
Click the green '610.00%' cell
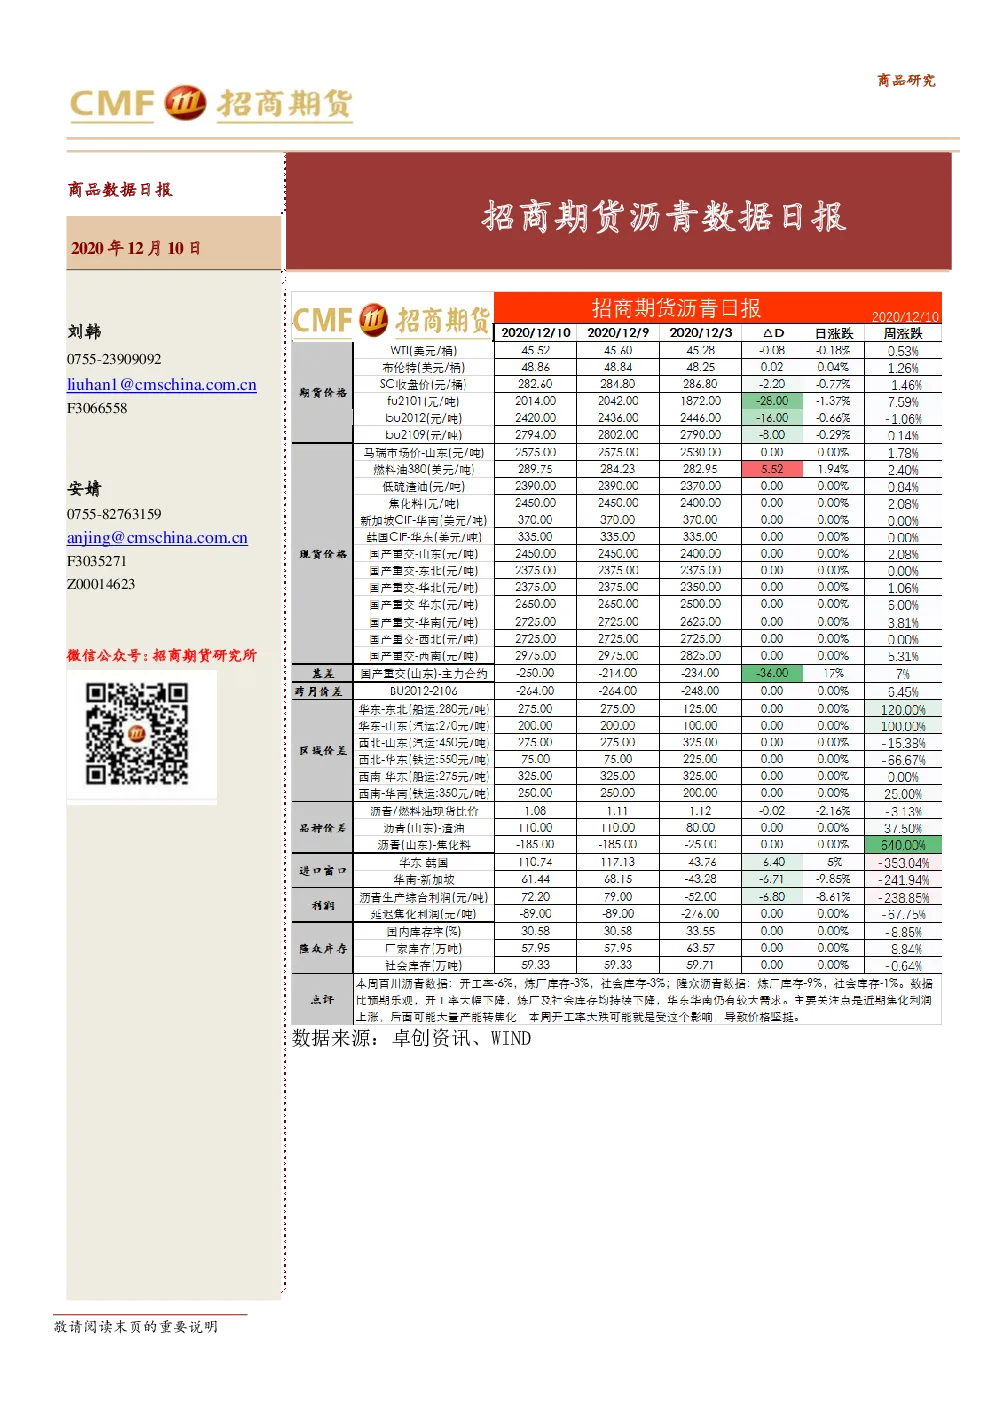[903, 845]
